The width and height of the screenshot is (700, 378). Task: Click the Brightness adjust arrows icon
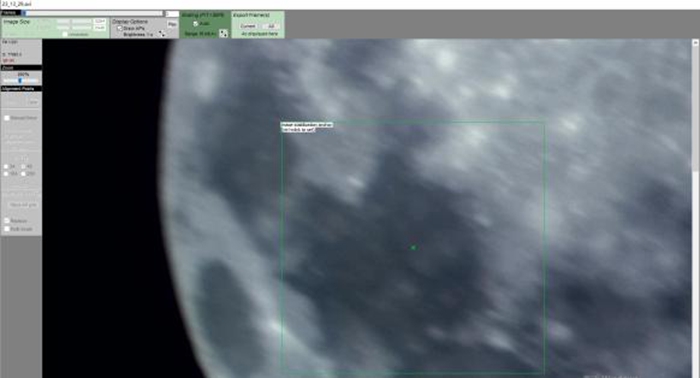(162, 34)
